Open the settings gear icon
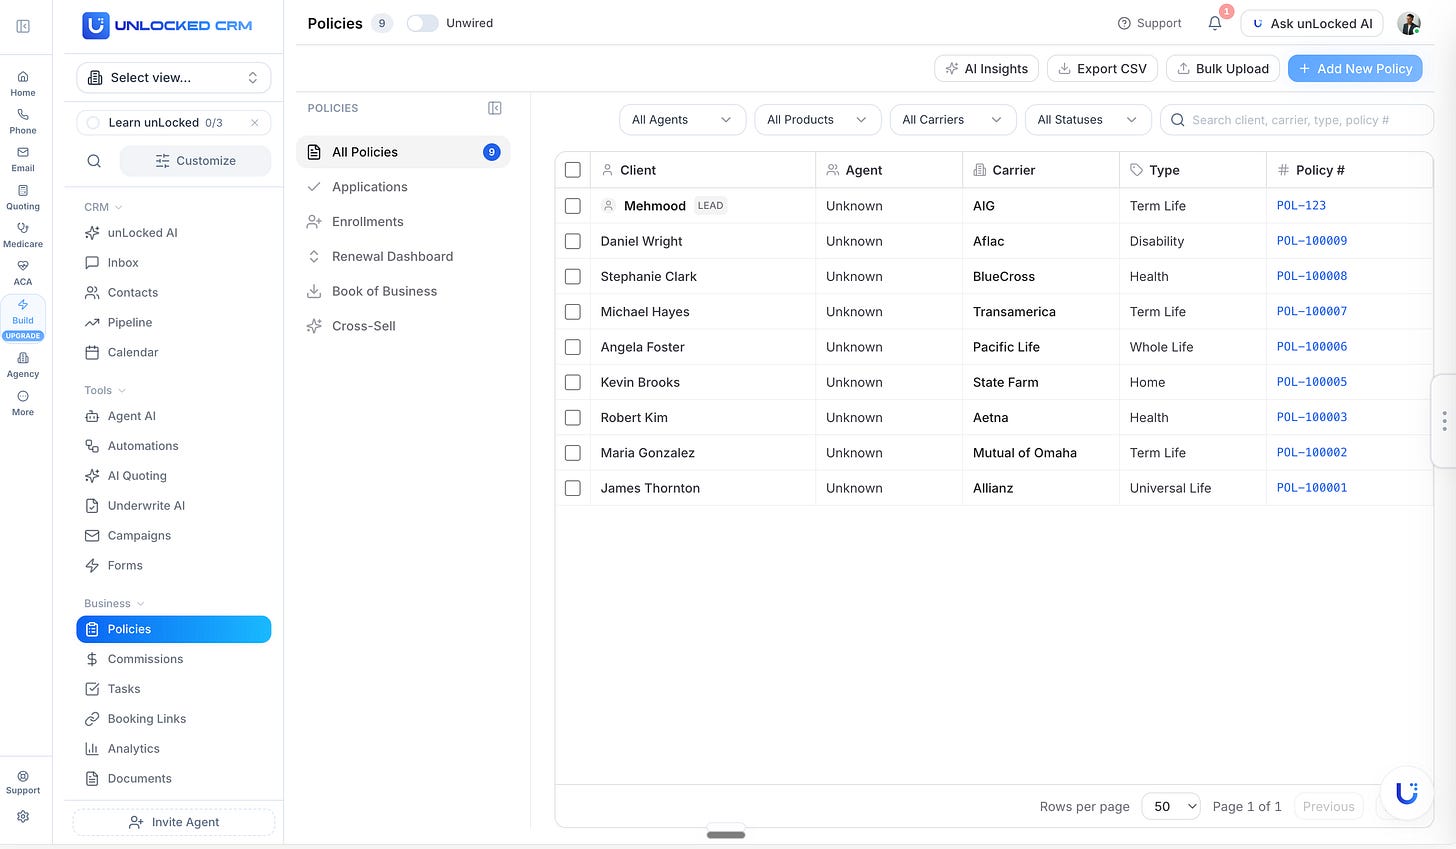Viewport: 1456px width, 849px height. click(x=23, y=816)
